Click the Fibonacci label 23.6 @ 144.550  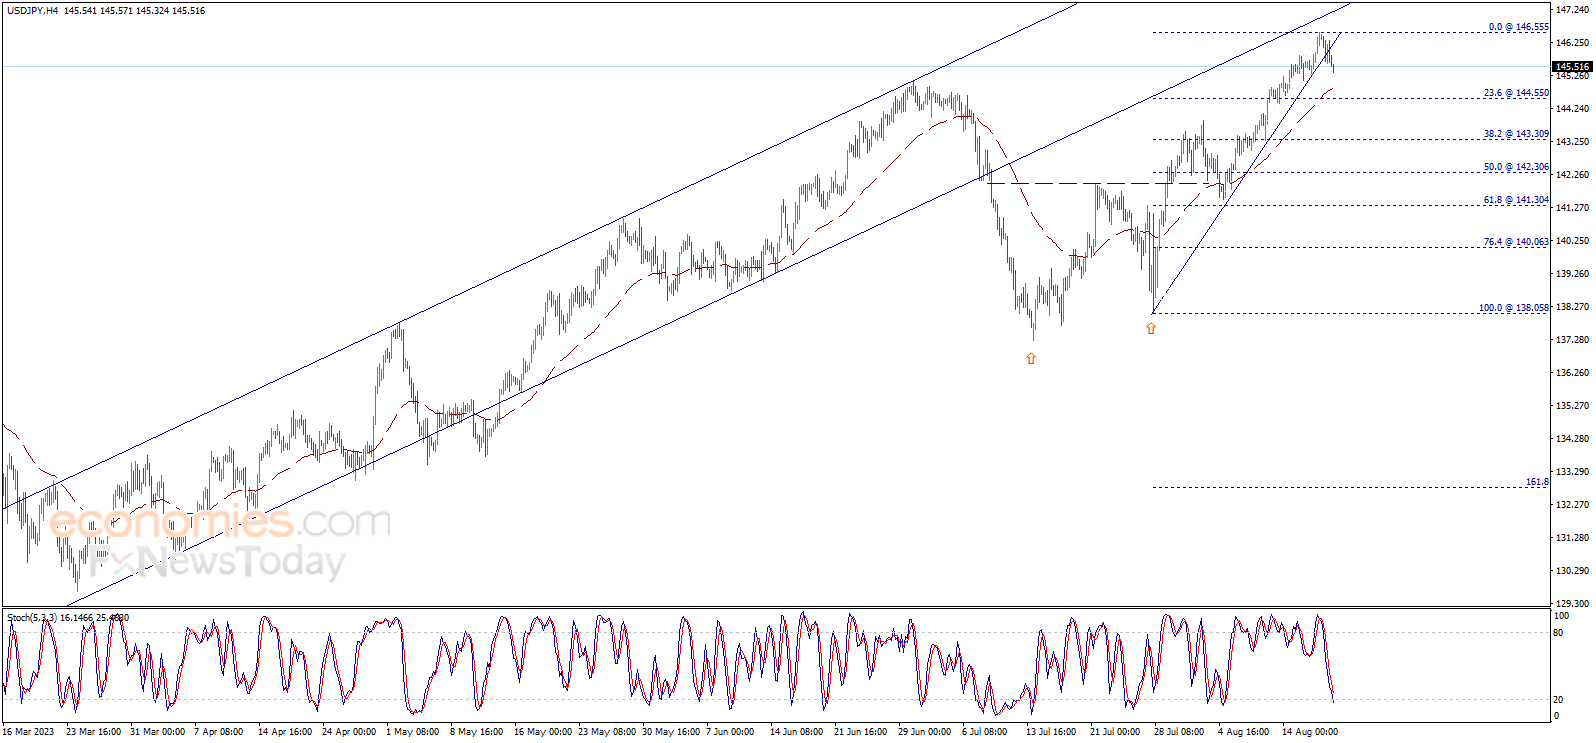[1516, 93]
